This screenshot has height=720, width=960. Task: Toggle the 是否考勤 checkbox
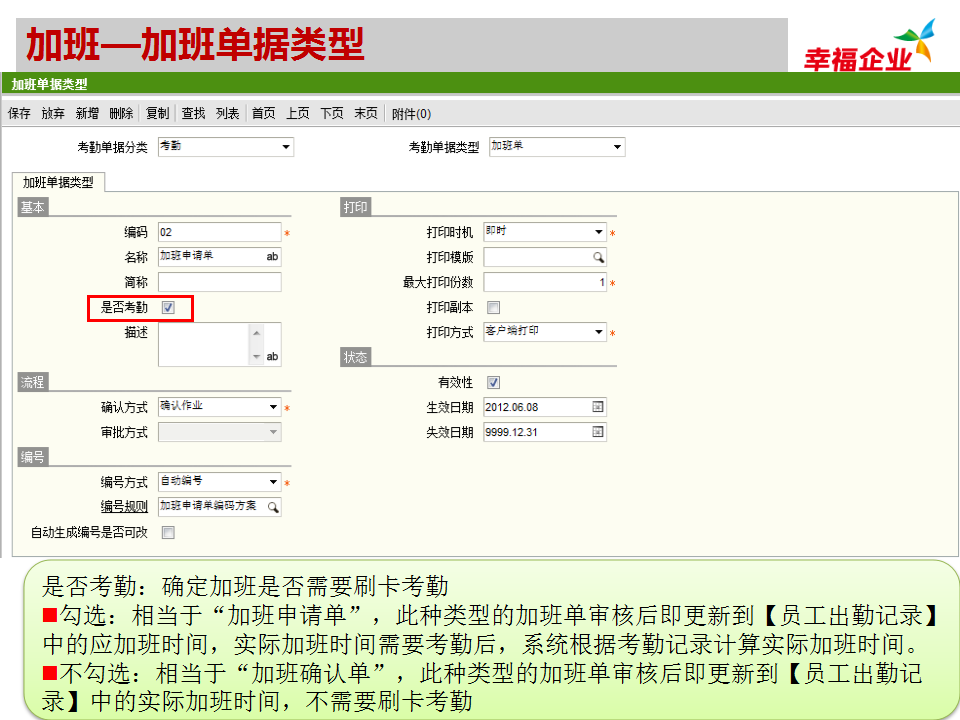(x=168, y=308)
